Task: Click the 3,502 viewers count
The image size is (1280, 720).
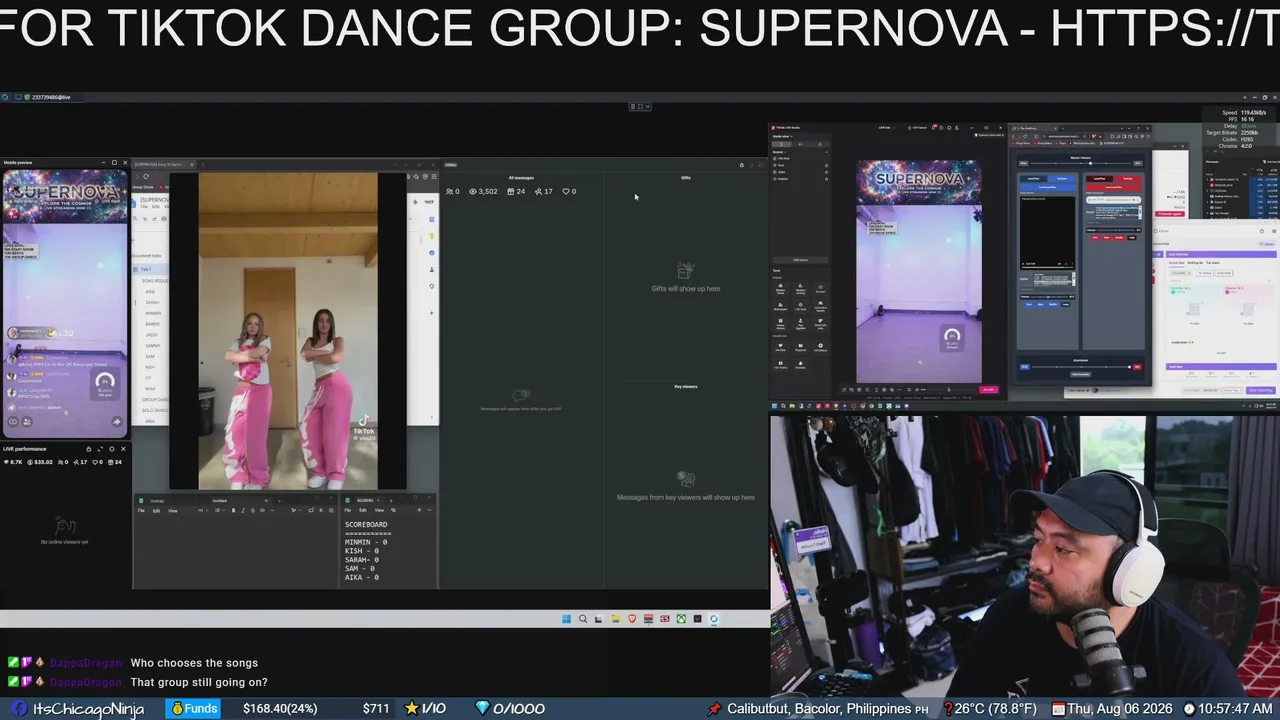Action: click(484, 191)
